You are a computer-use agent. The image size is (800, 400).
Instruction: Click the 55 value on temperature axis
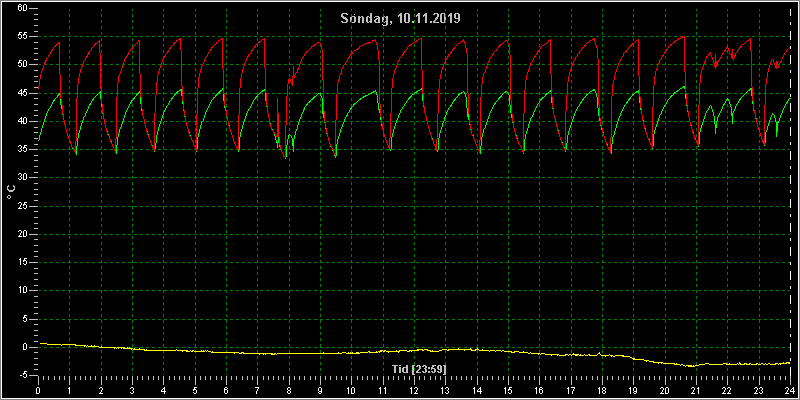(x=22, y=36)
